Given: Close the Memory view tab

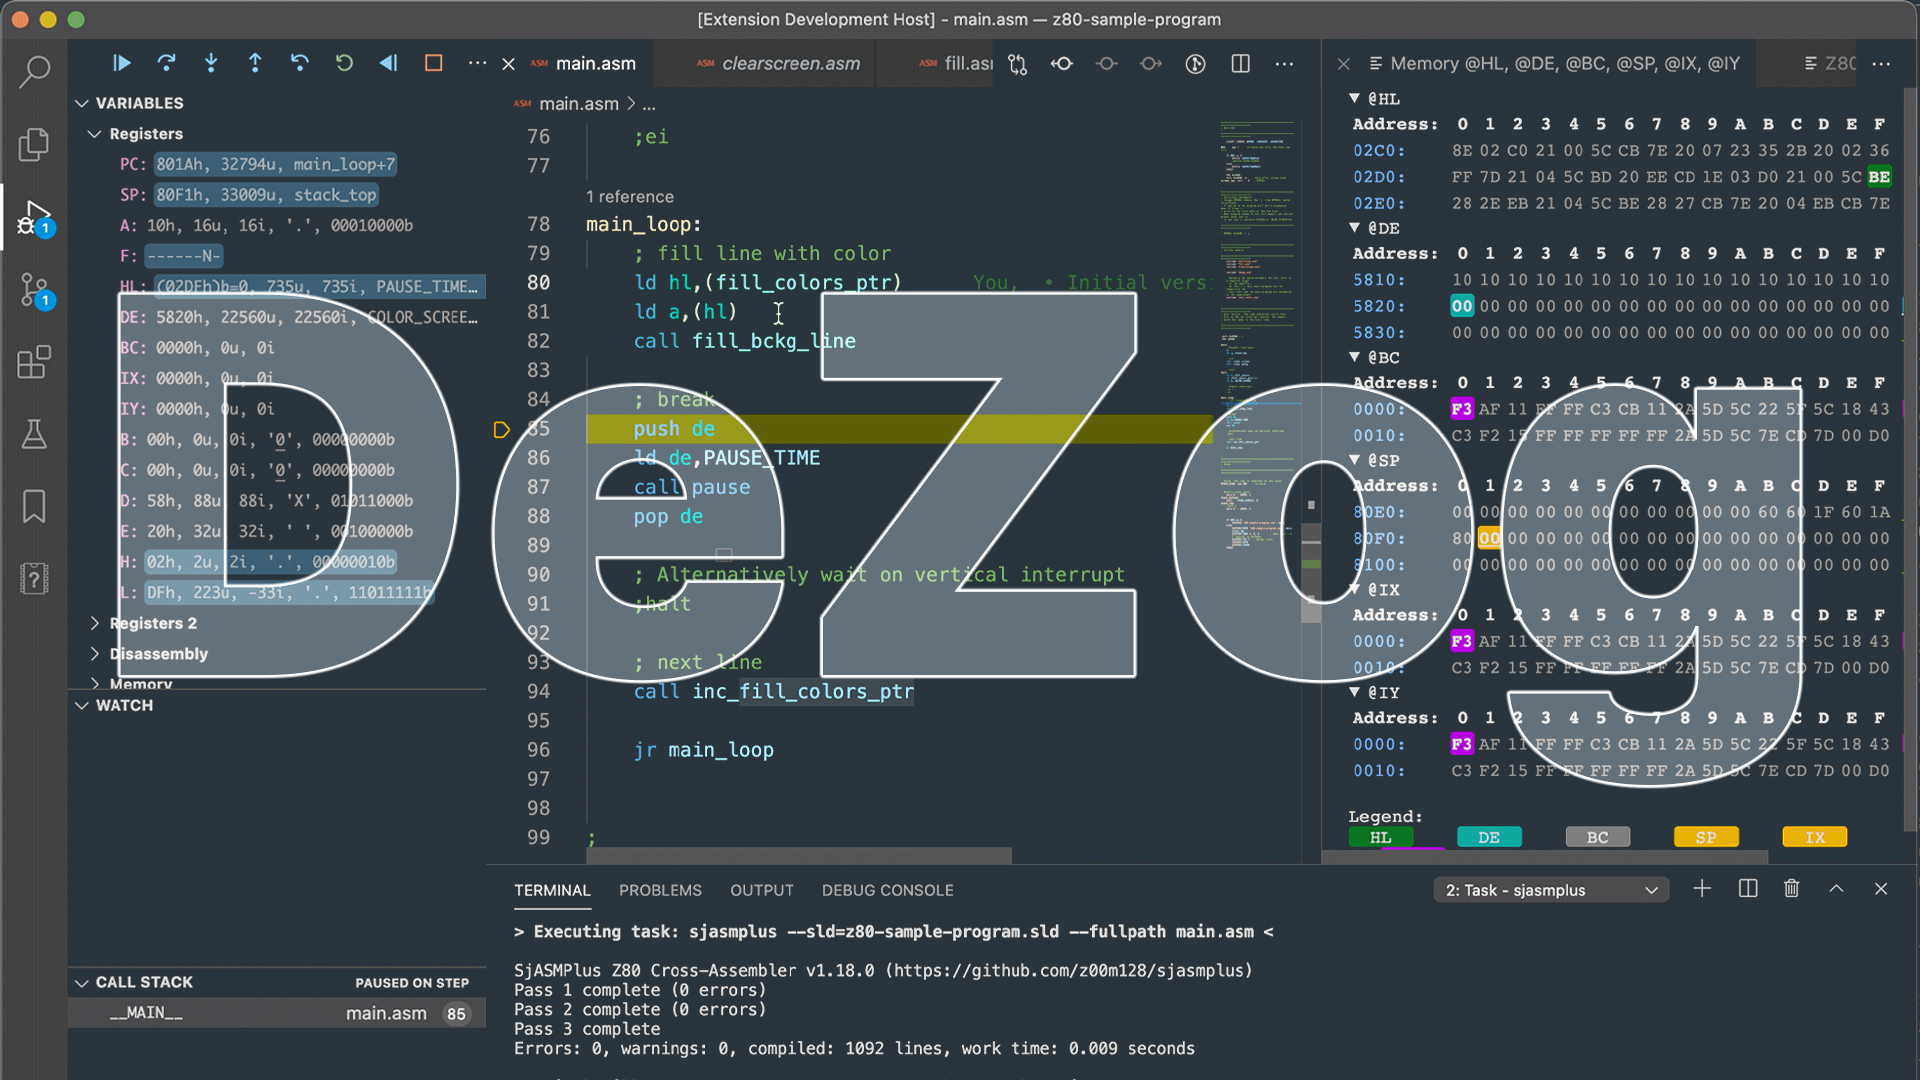Looking at the screenshot, I should pyautogui.click(x=1344, y=64).
